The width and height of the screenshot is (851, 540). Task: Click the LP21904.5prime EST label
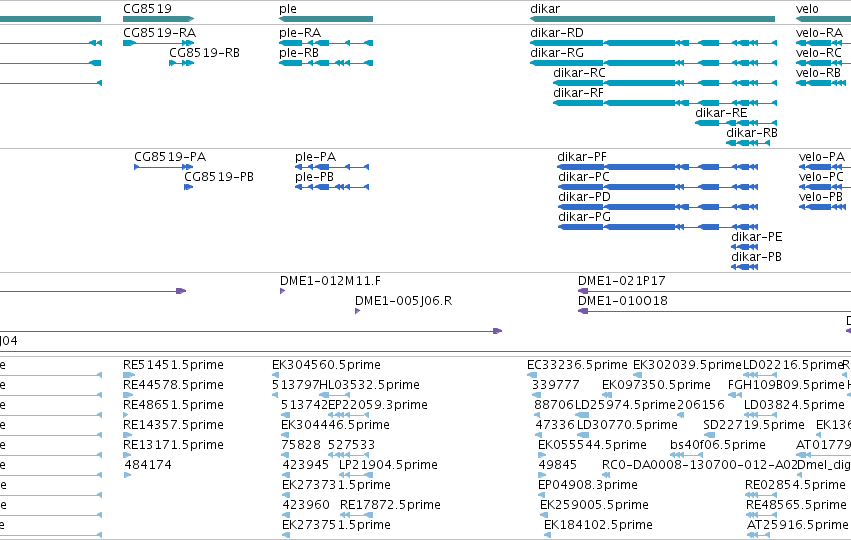coord(388,465)
